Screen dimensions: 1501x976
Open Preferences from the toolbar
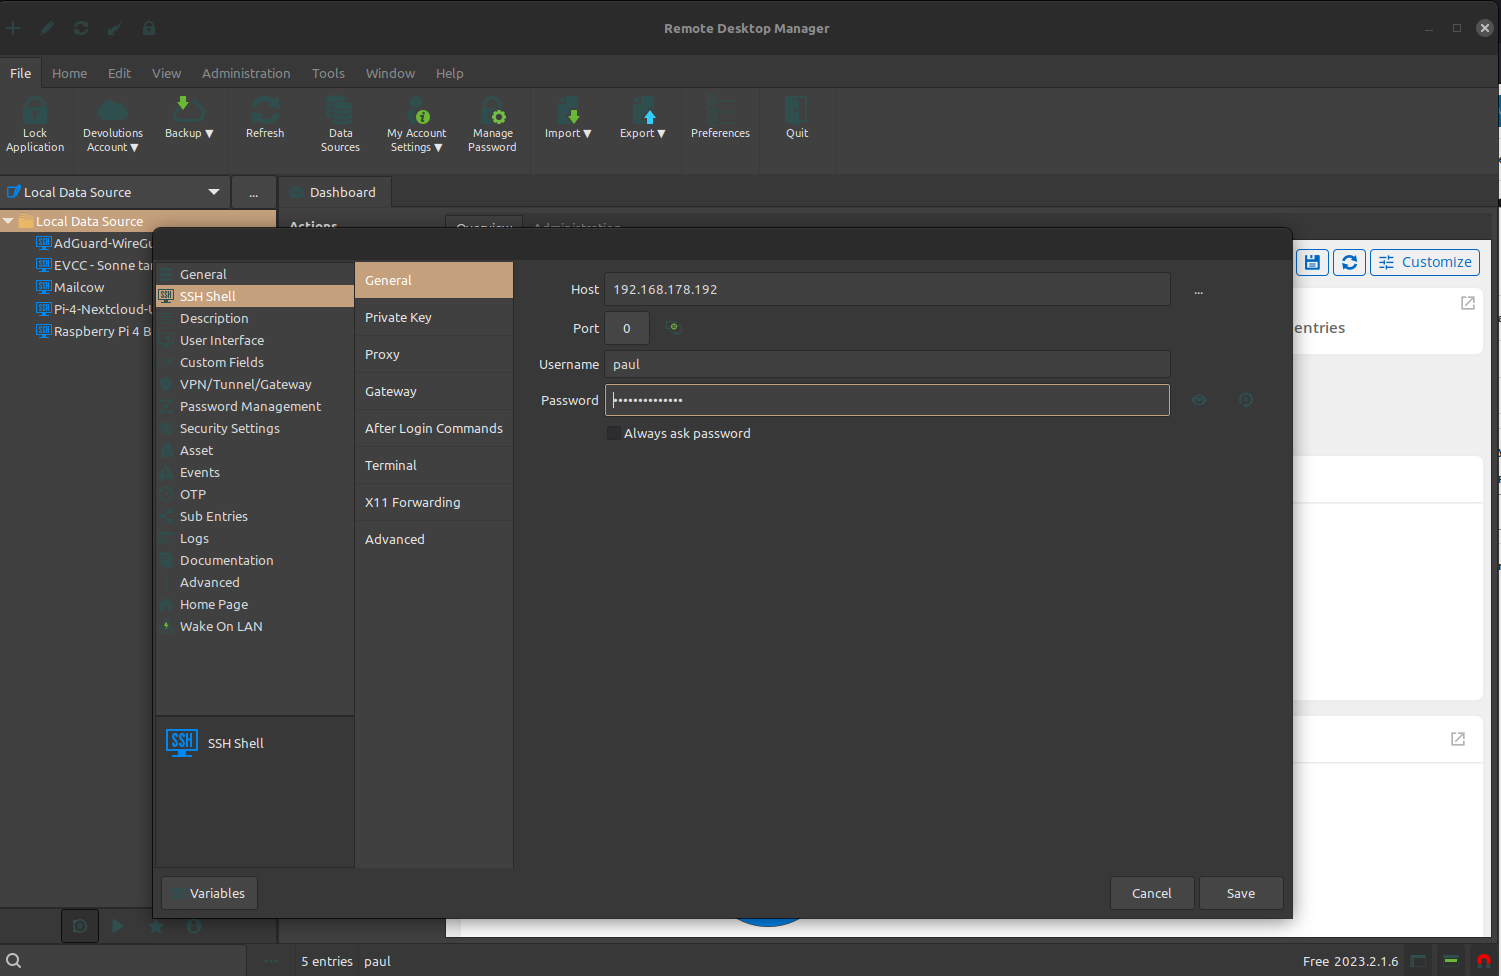[720, 111]
